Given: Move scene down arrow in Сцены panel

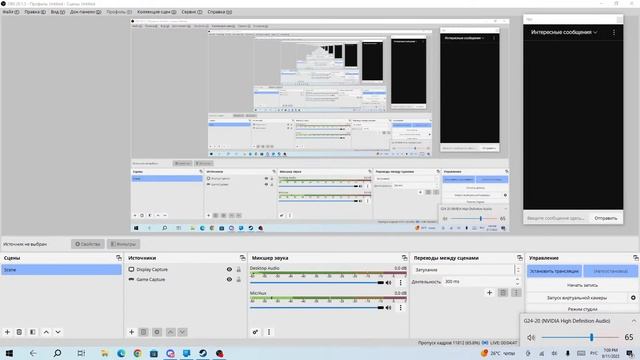Looking at the screenshot, I should (58, 332).
